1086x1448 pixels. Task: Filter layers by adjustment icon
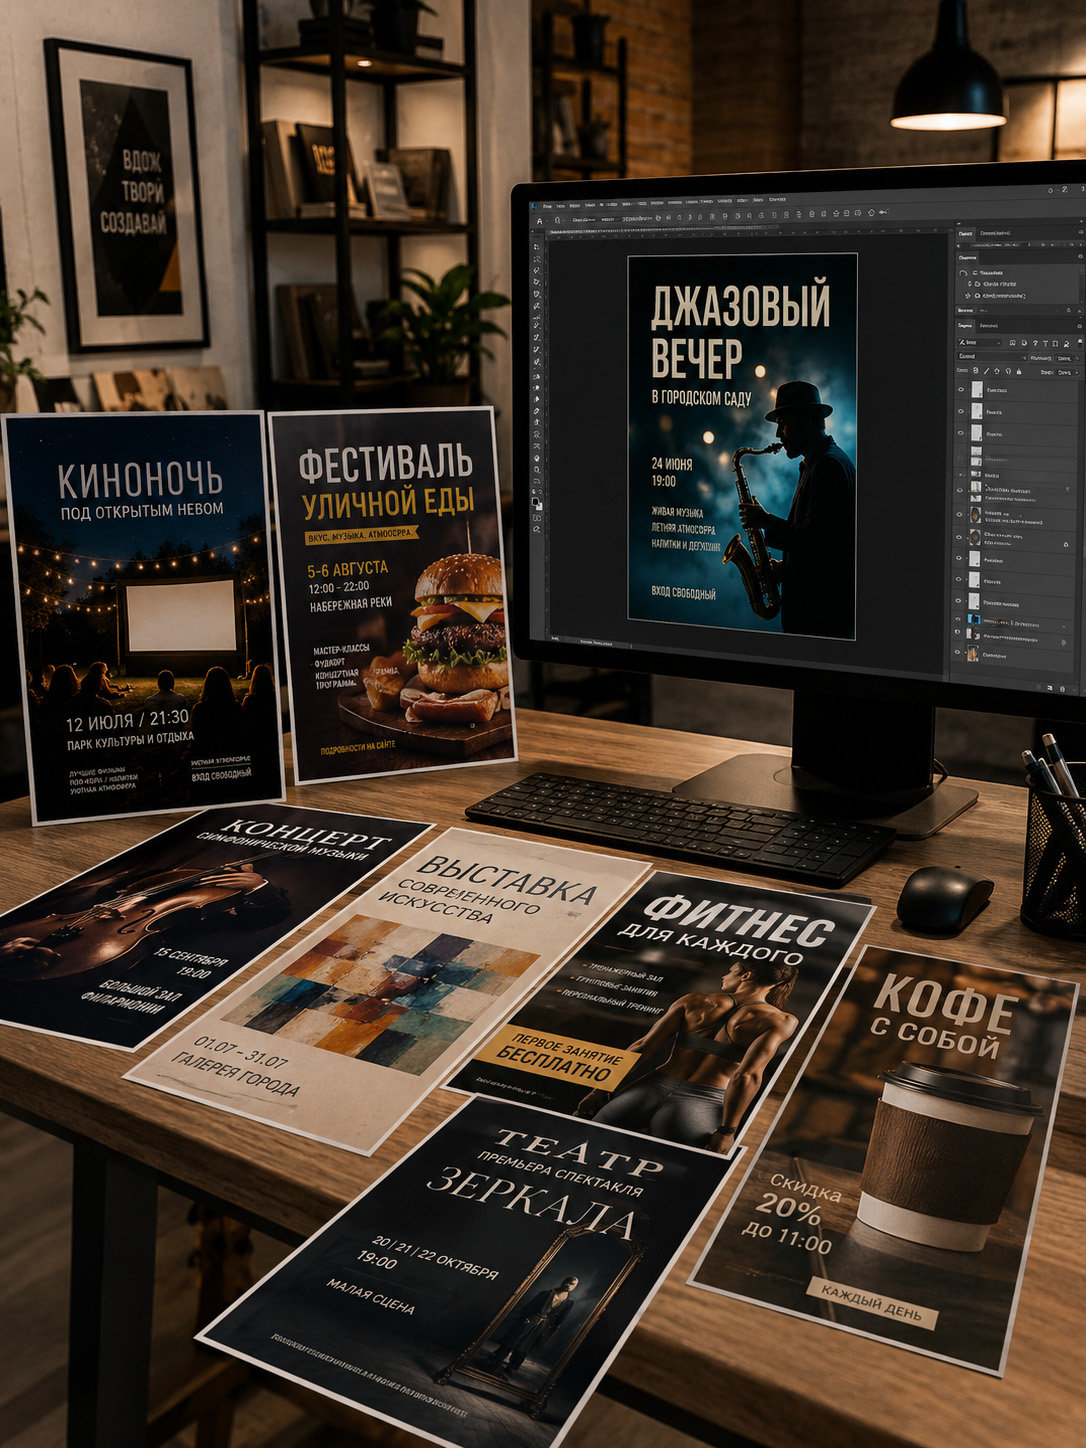tap(1024, 343)
